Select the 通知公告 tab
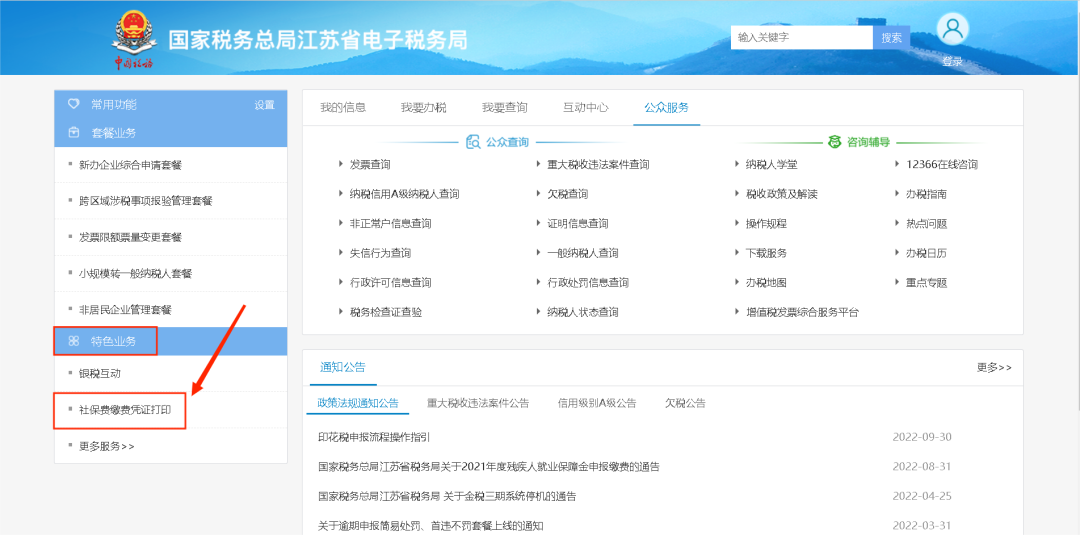 (x=343, y=366)
